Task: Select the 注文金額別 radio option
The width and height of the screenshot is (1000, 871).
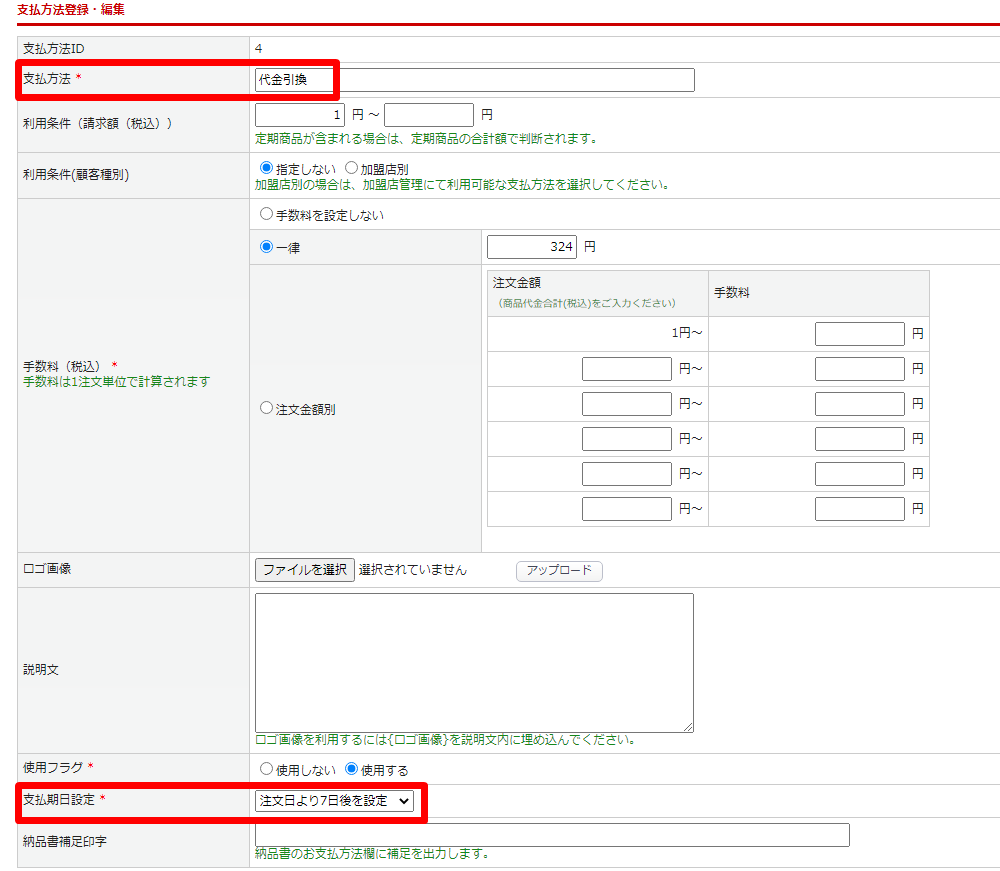Action: pos(266,409)
